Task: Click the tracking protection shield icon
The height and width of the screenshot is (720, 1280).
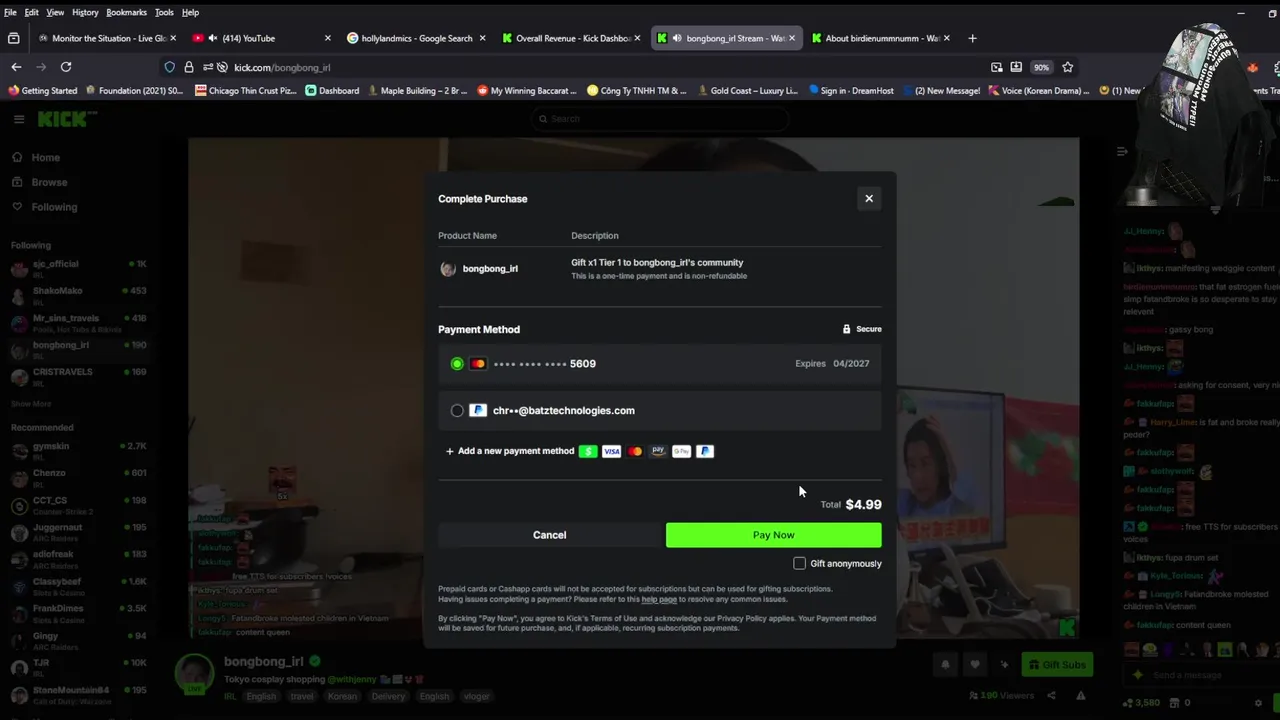Action: tap(169, 67)
